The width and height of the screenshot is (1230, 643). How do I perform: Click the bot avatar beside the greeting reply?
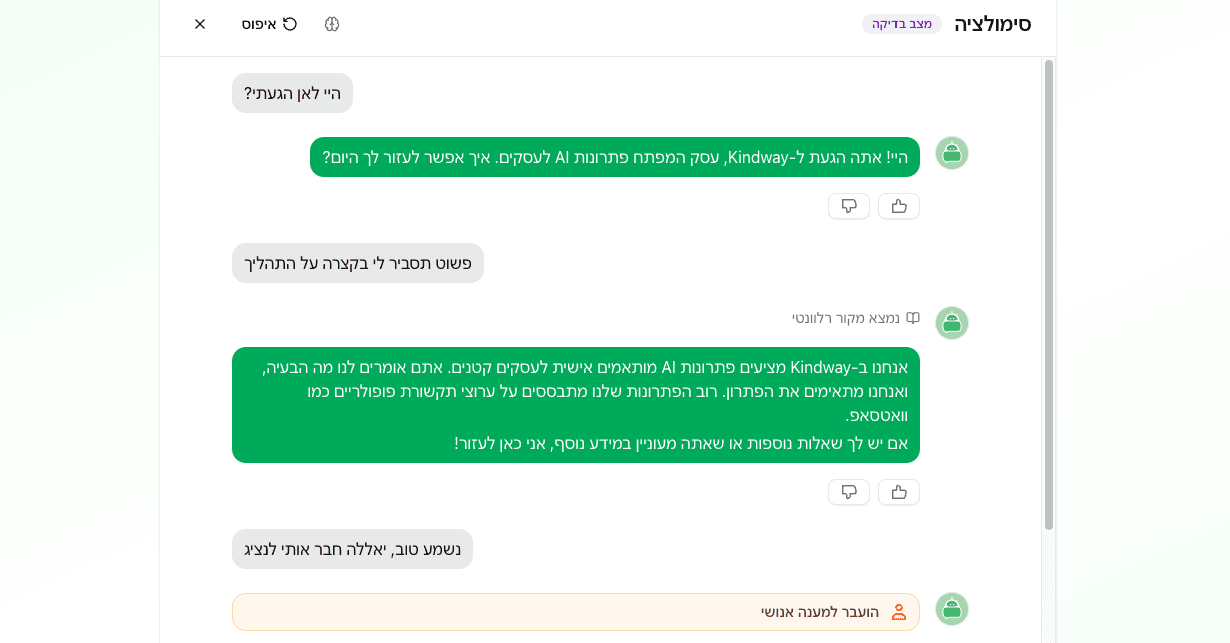[x=951, y=153]
